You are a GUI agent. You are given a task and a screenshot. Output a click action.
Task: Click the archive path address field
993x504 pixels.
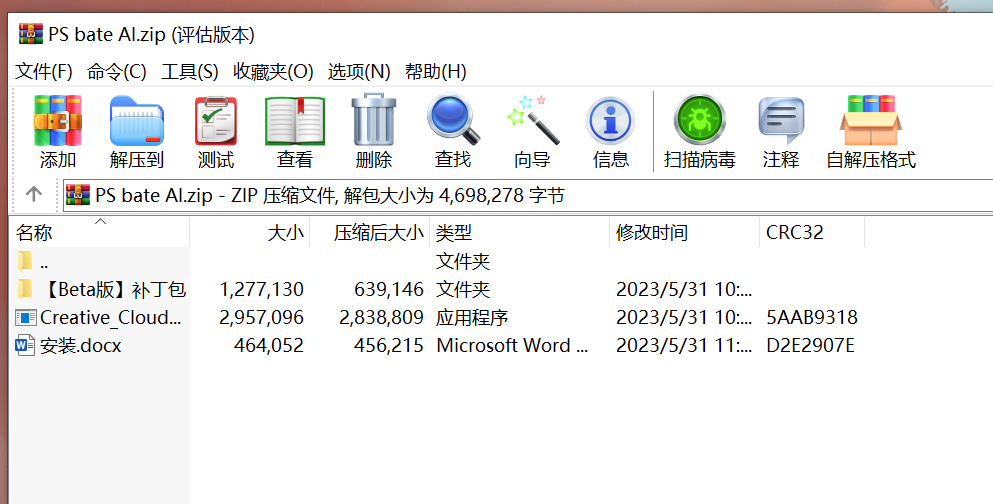(528, 195)
